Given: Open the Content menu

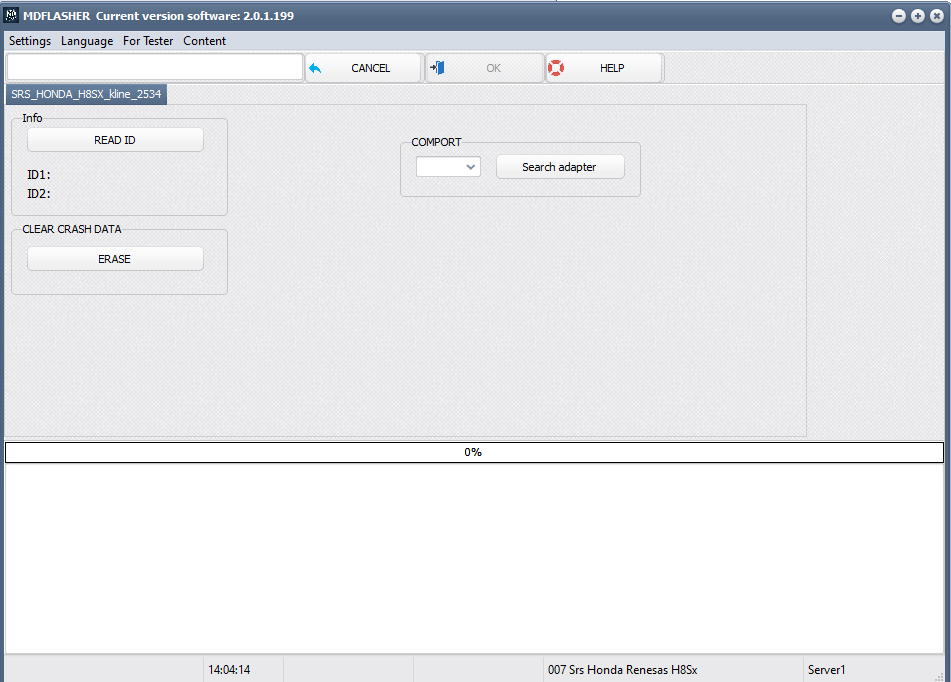Looking at the screenshot, I should point(204,41).
